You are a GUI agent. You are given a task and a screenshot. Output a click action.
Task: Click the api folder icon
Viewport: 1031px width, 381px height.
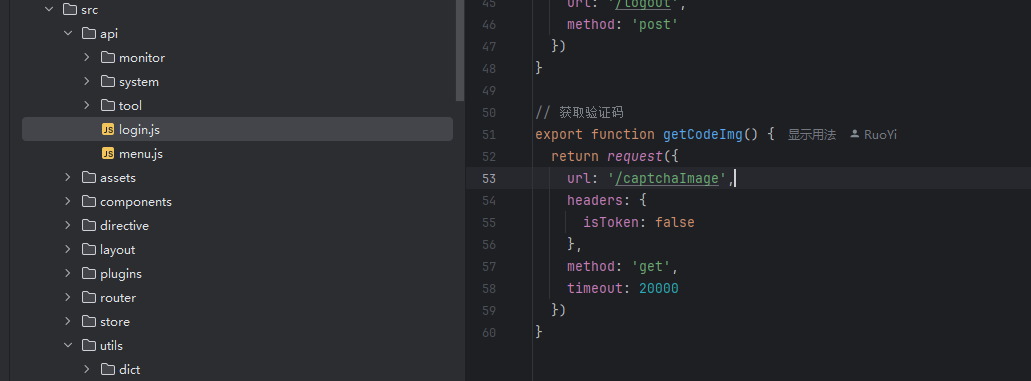click(x=89, y=34)
